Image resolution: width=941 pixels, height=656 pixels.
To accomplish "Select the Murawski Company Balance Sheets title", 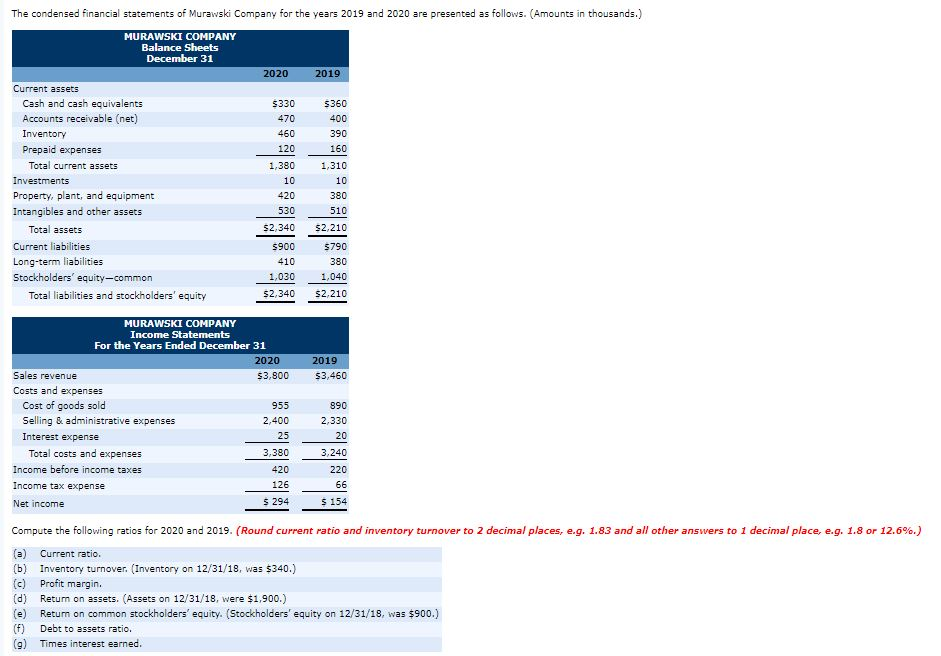I will click(x=180, y=47).
